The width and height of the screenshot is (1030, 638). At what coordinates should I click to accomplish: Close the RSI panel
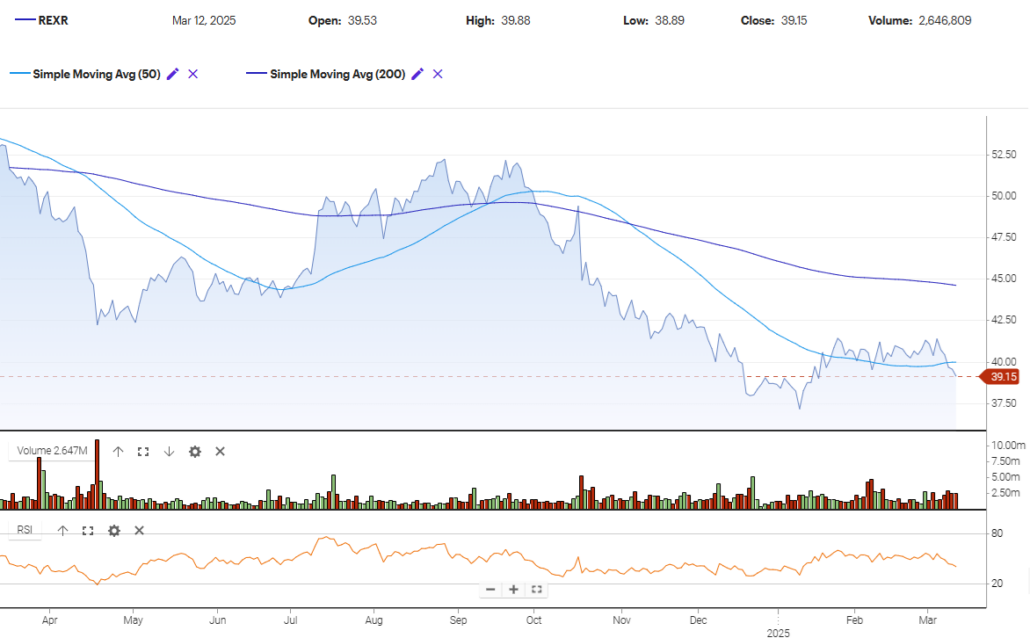coord(139,530)
